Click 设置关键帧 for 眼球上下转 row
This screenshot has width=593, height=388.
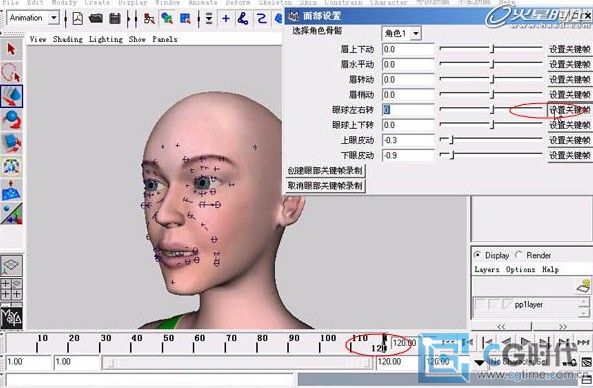coord(570,125)
